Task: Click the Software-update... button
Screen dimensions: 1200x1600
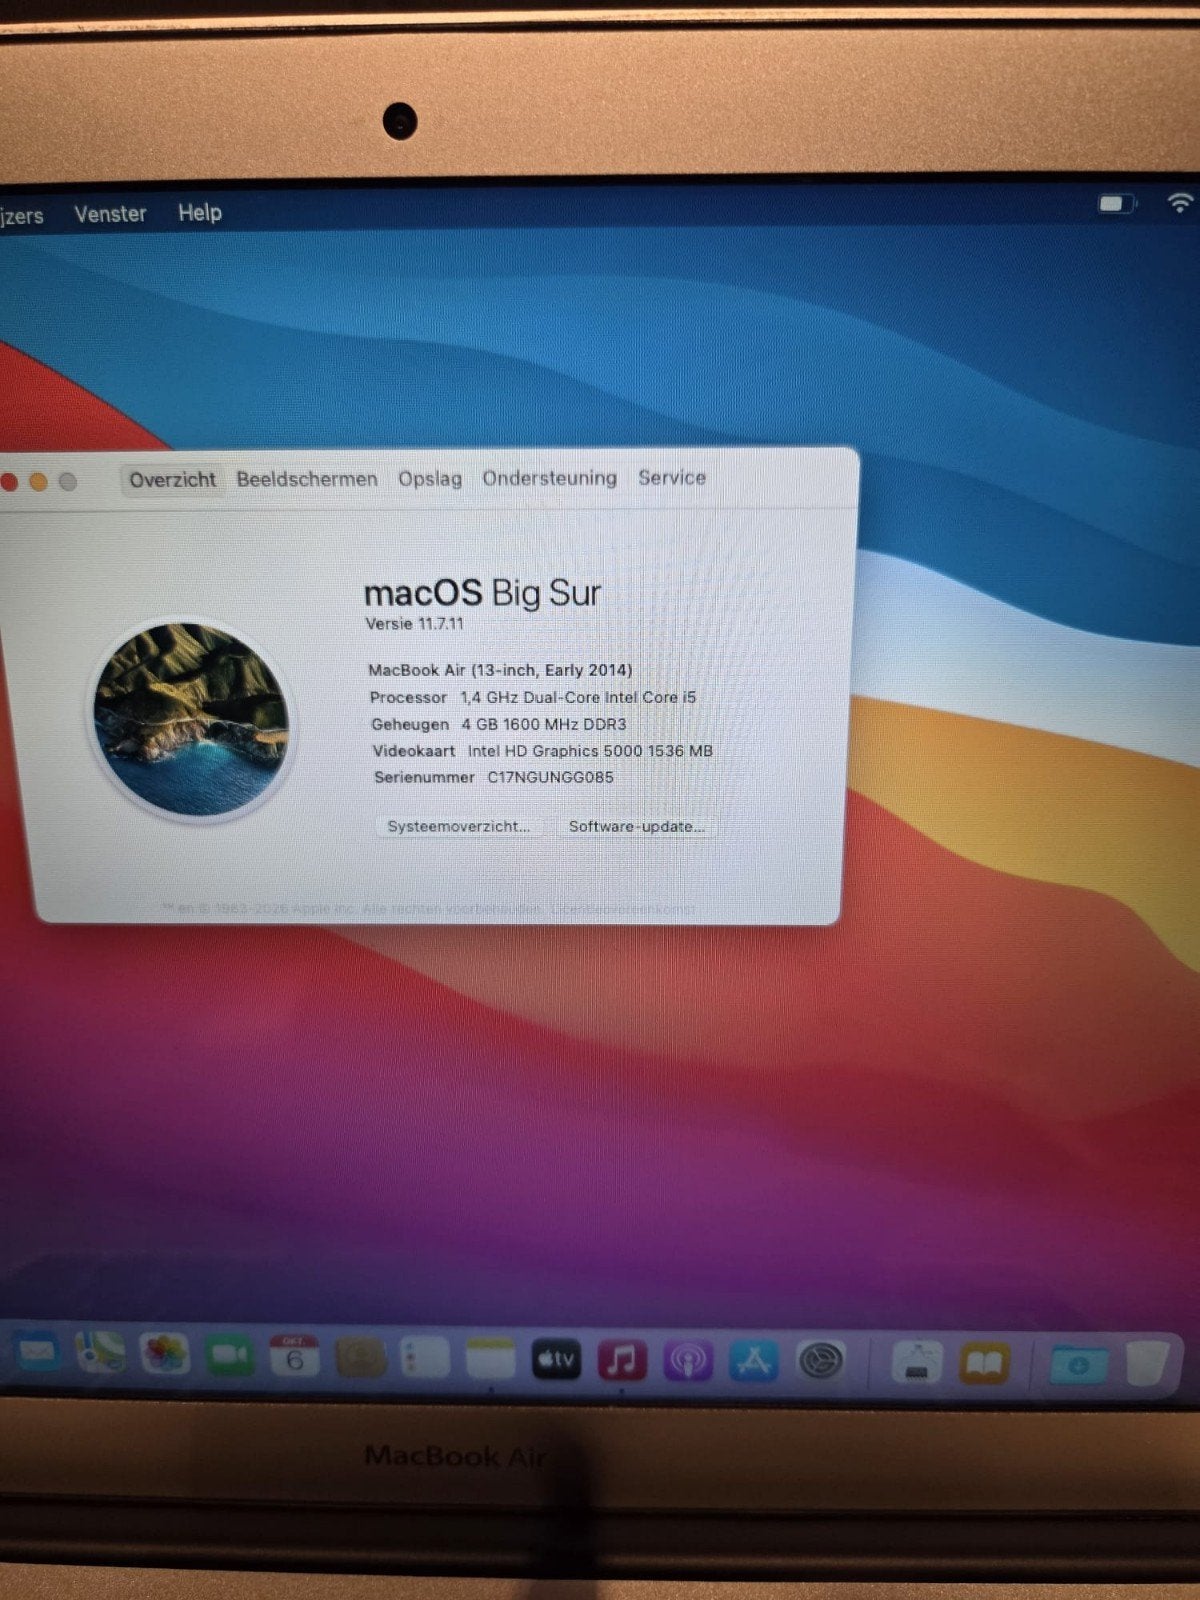Action: click(x=637, y=826)
